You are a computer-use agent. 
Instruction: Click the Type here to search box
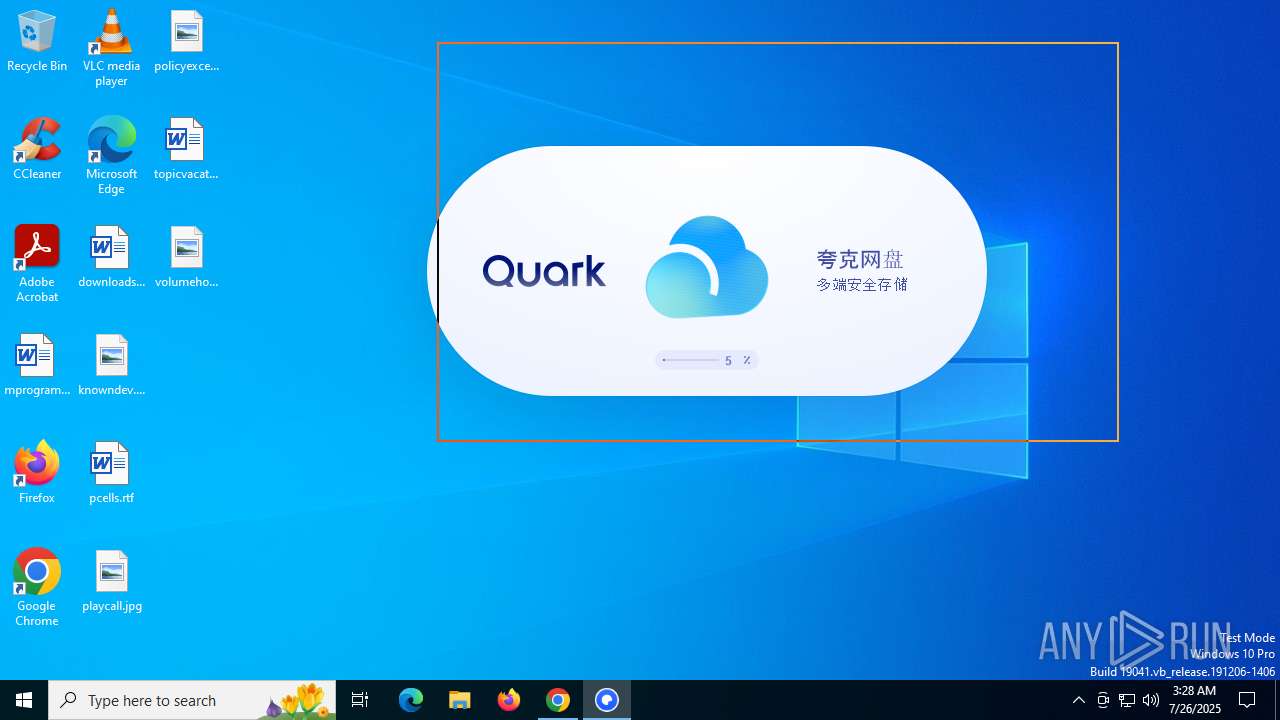192,700
